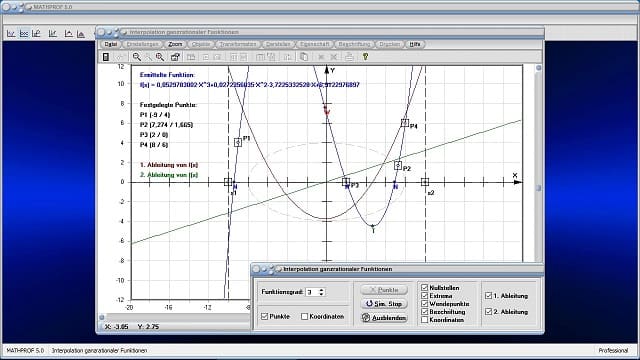Click the sixth graph icon in MathProf main toolbar
This screenshot has height=360, width=640.
(81, 33)
